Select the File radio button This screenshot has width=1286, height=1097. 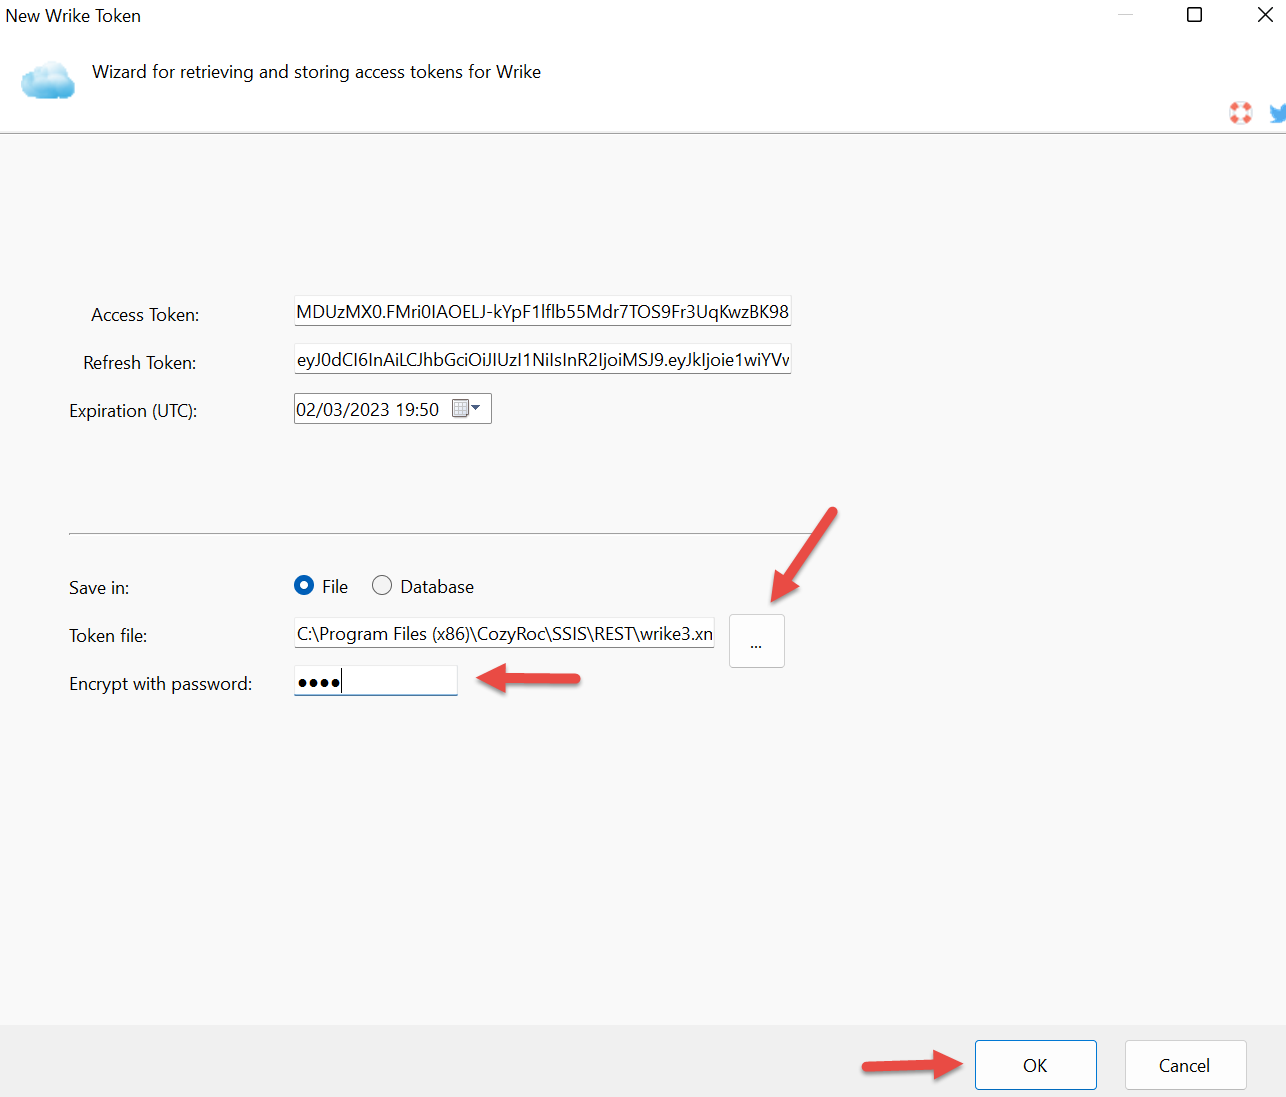(x=304, y=586)
